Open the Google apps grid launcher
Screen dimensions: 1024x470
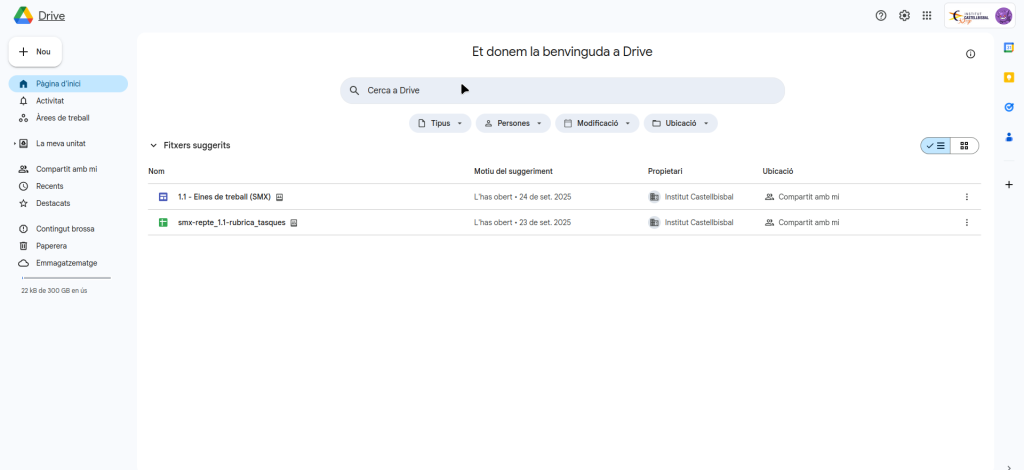click(927, 16)
